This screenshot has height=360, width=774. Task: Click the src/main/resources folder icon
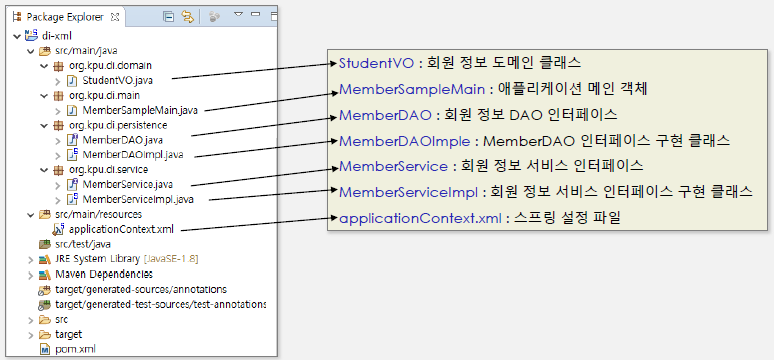pyautogui.click(x=45, y=215)
